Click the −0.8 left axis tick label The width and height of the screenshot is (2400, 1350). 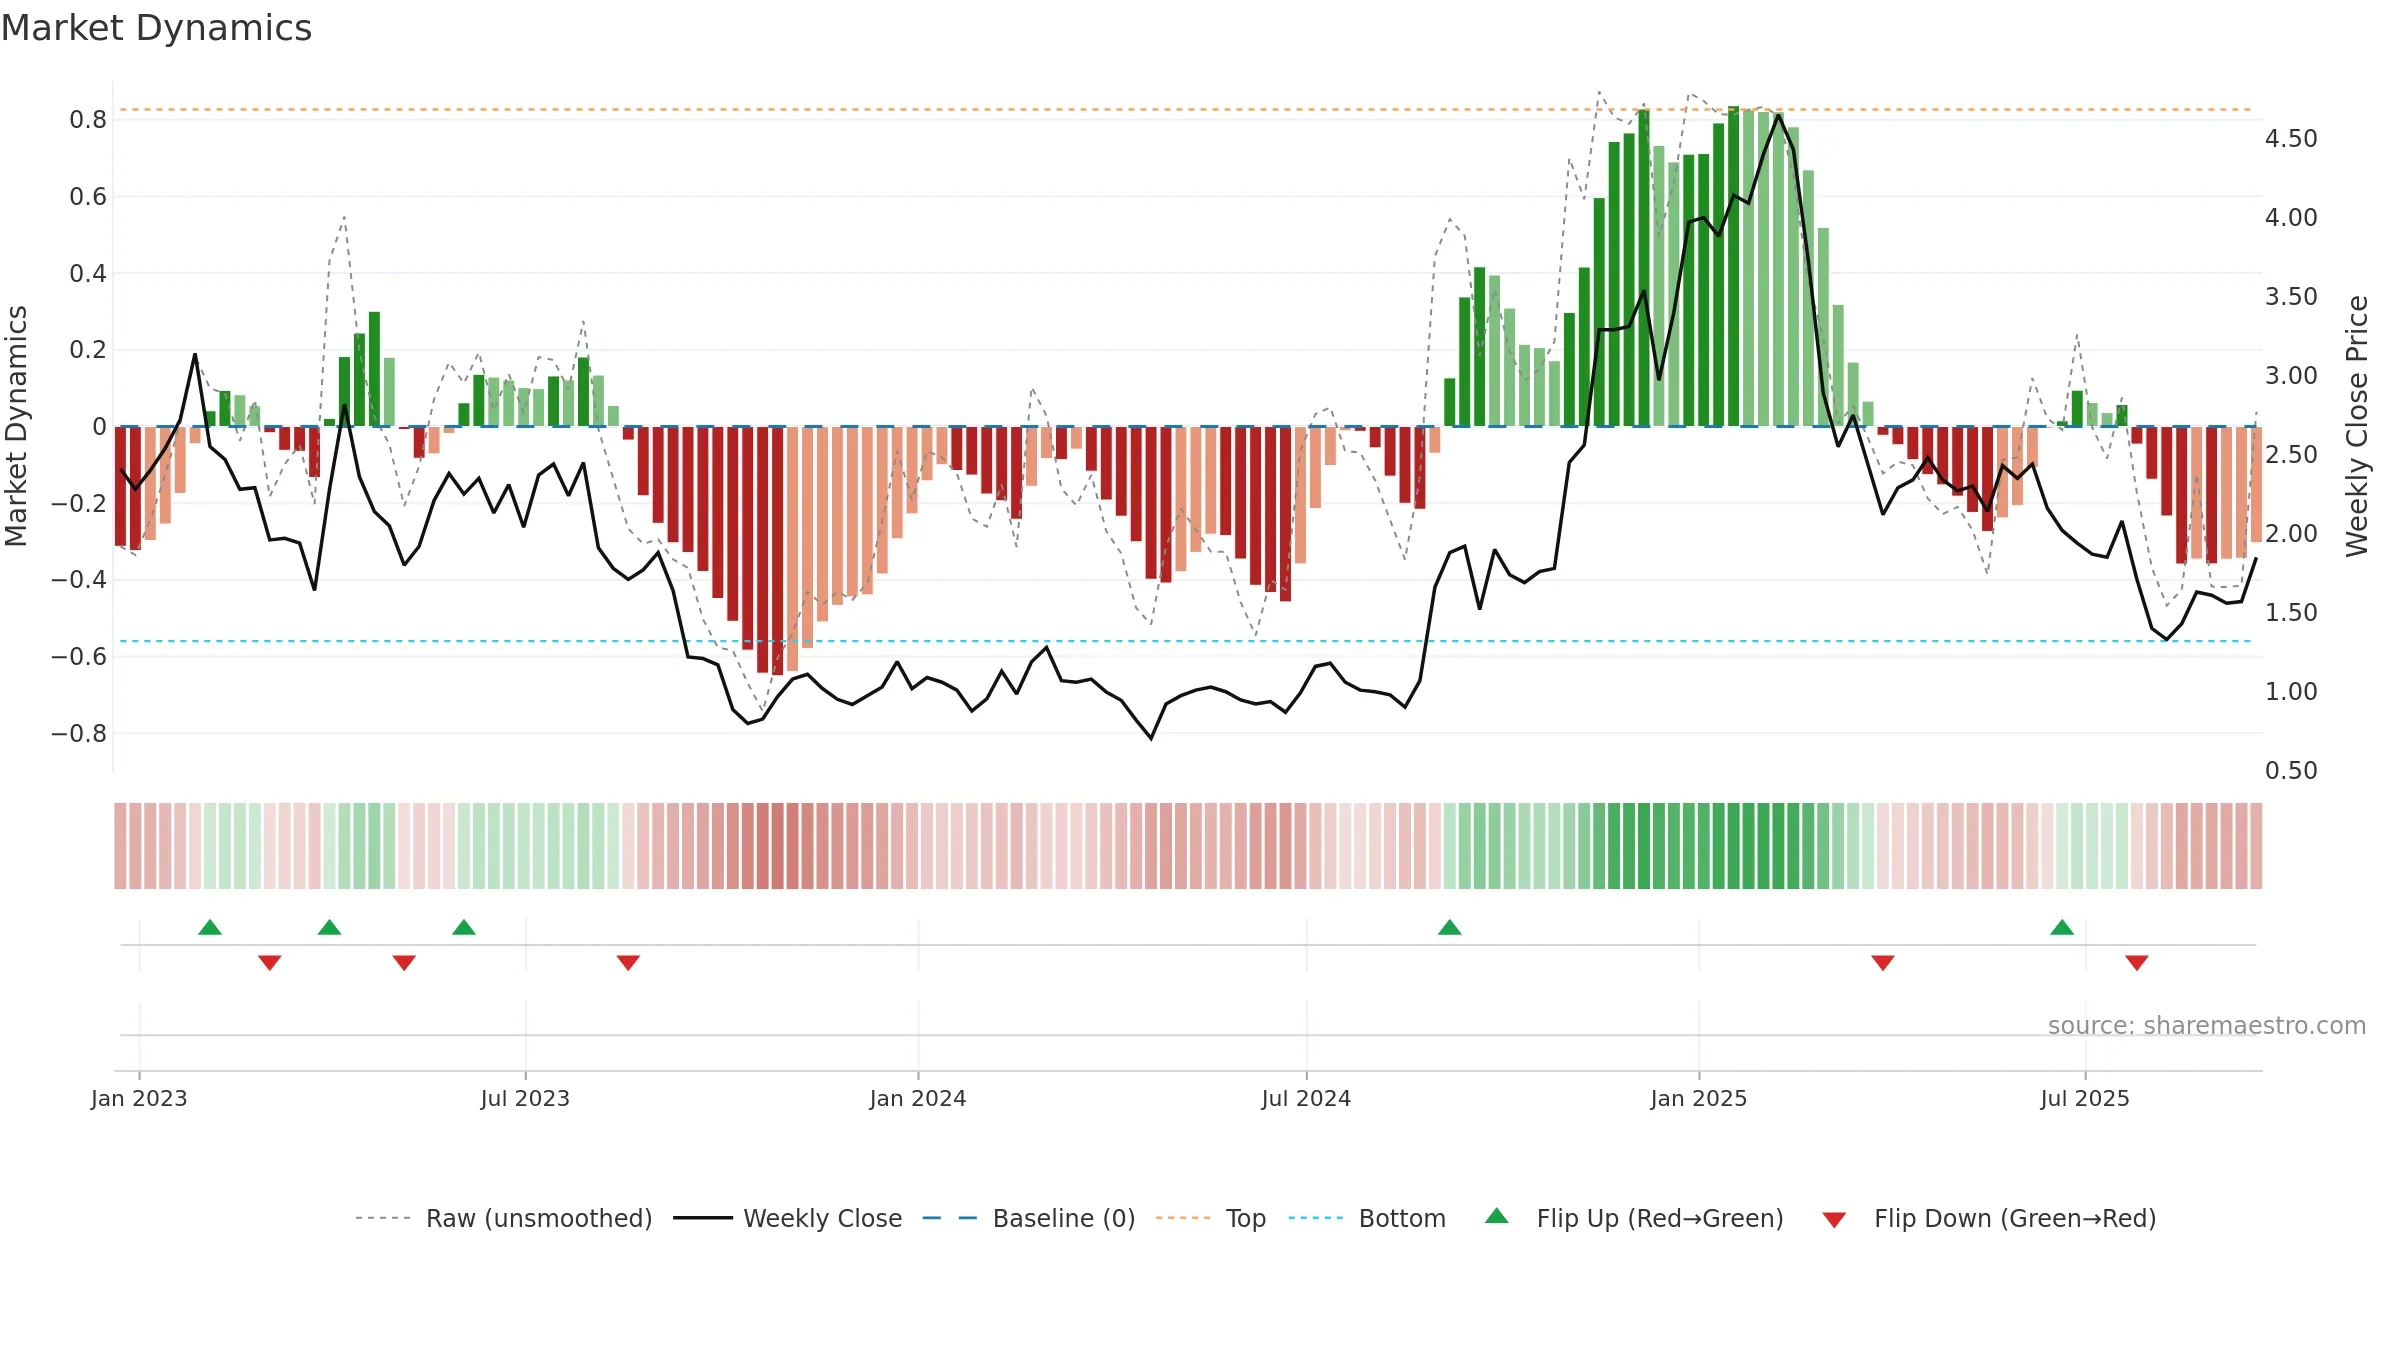[x=79, y=734]
